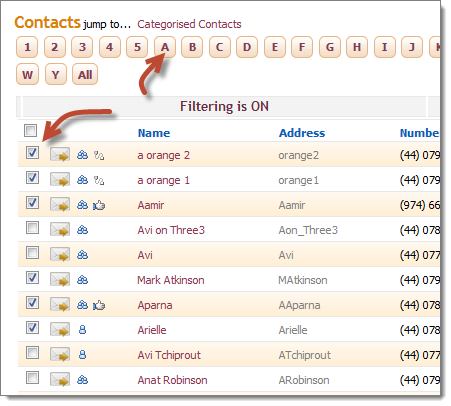This screenshot has height=406, width=451.
Task: Click footprints icon beside a orange 1
Action: 99,180
